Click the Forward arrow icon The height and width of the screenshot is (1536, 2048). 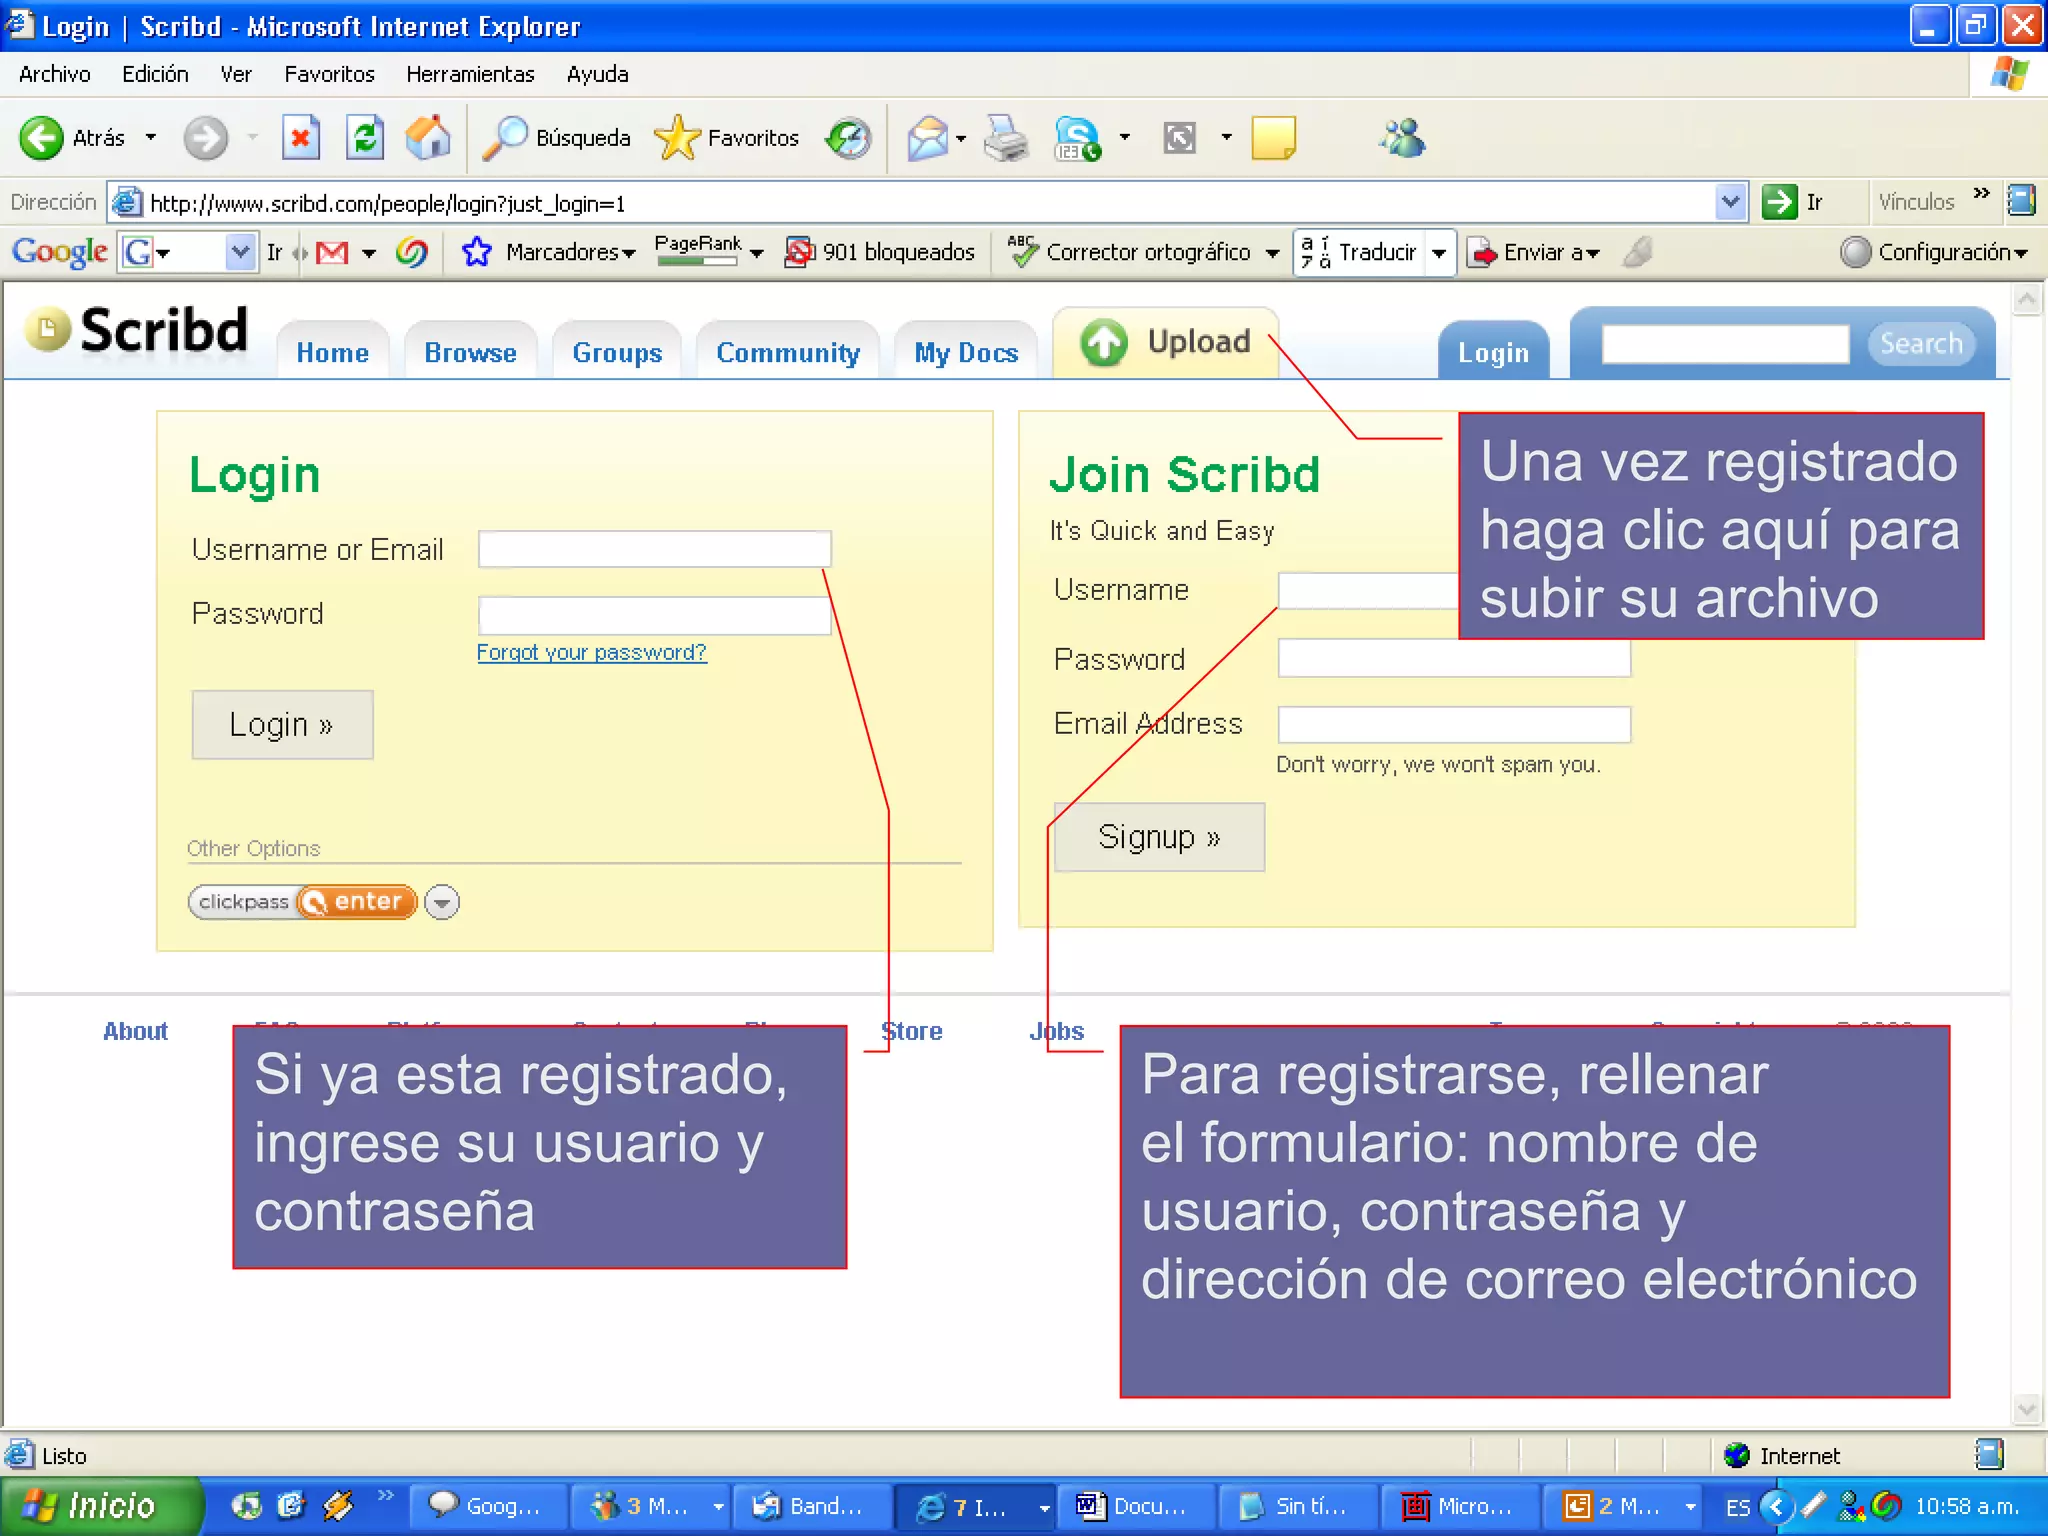click(206, 138)
